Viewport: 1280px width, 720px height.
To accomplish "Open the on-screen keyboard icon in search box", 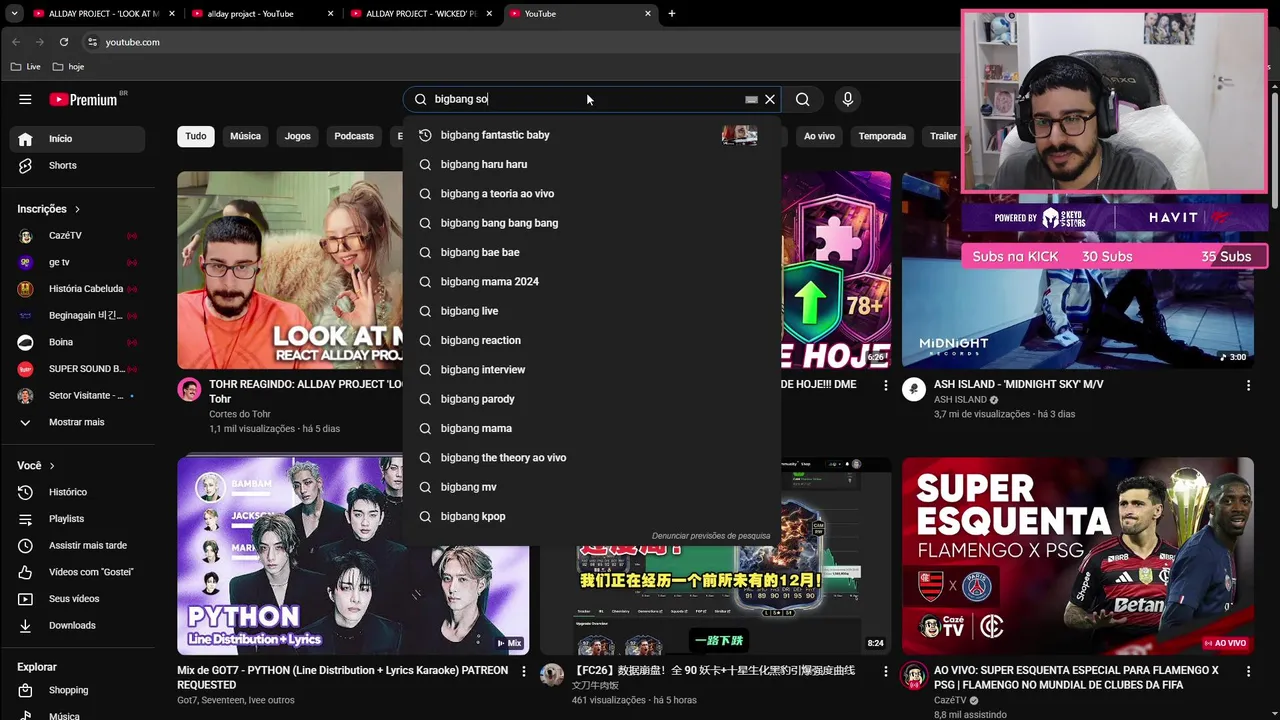I will point(751,100).
